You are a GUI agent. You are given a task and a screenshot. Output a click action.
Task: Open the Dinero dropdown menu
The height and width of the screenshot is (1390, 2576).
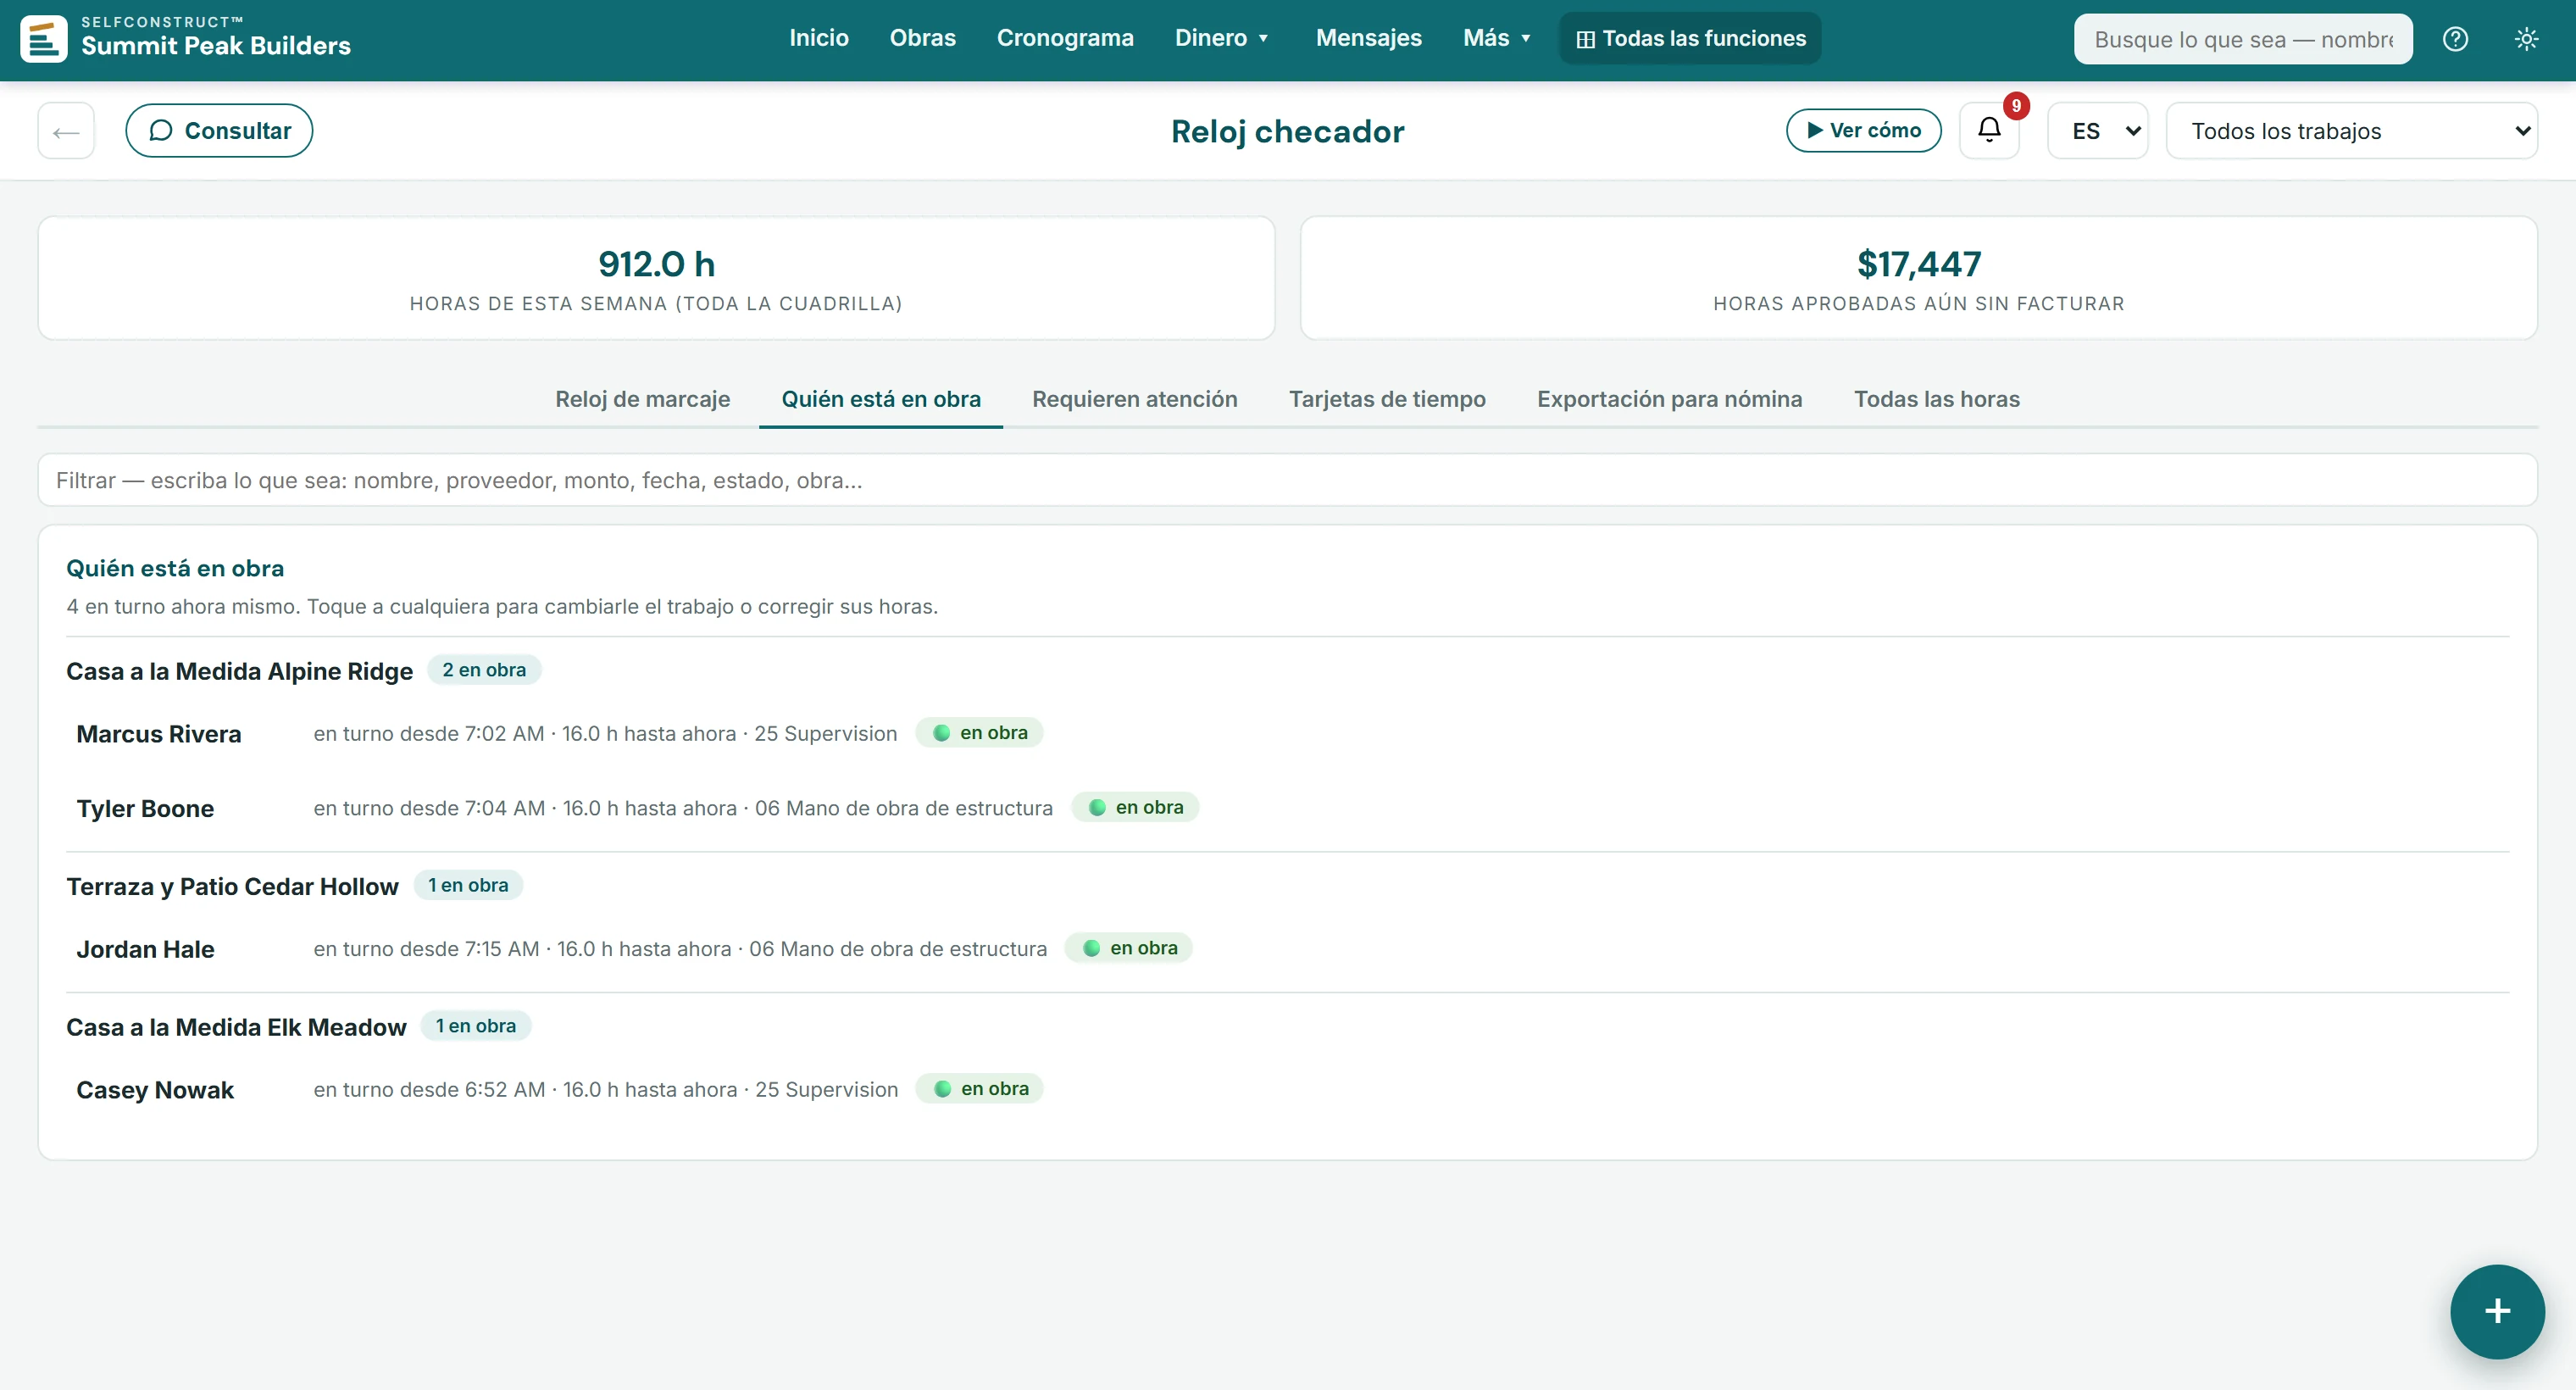click(1221, 38)
